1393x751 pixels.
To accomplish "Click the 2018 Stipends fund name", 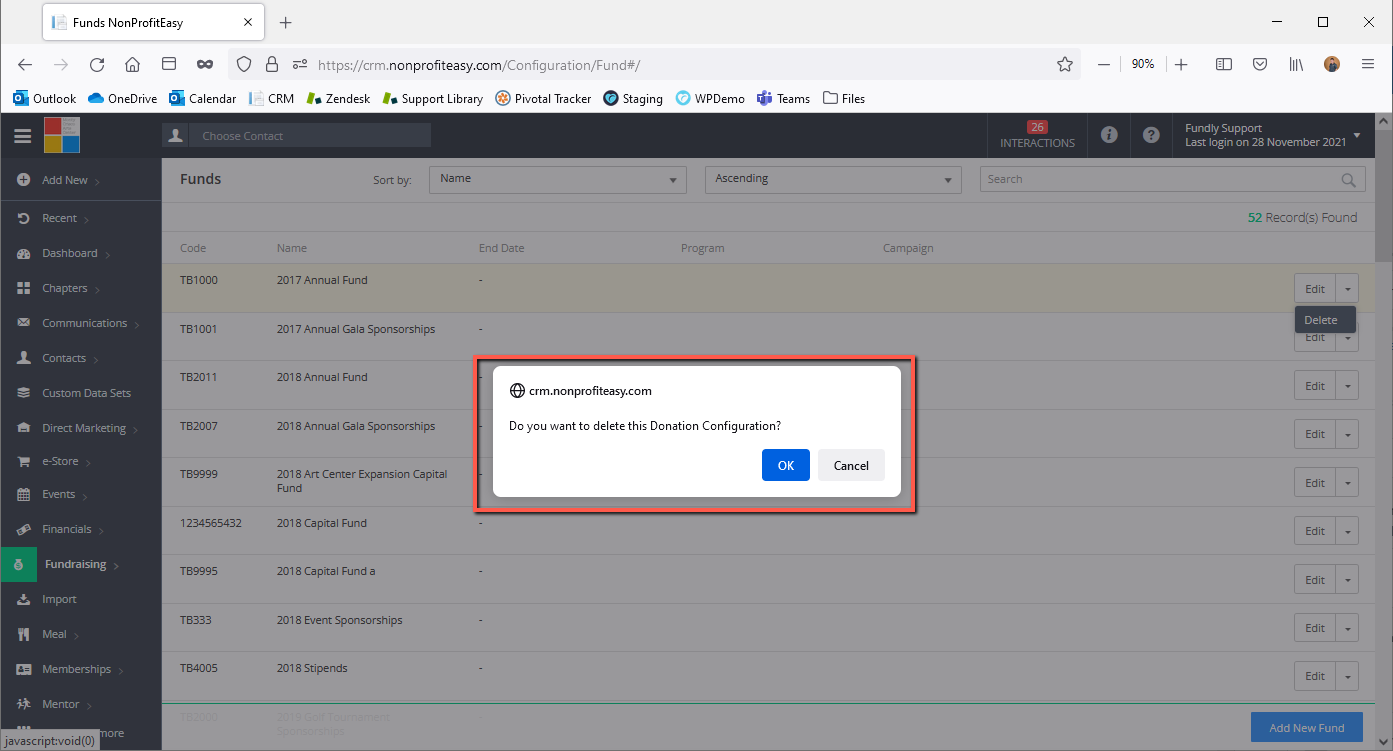I will tap(312, 668).
